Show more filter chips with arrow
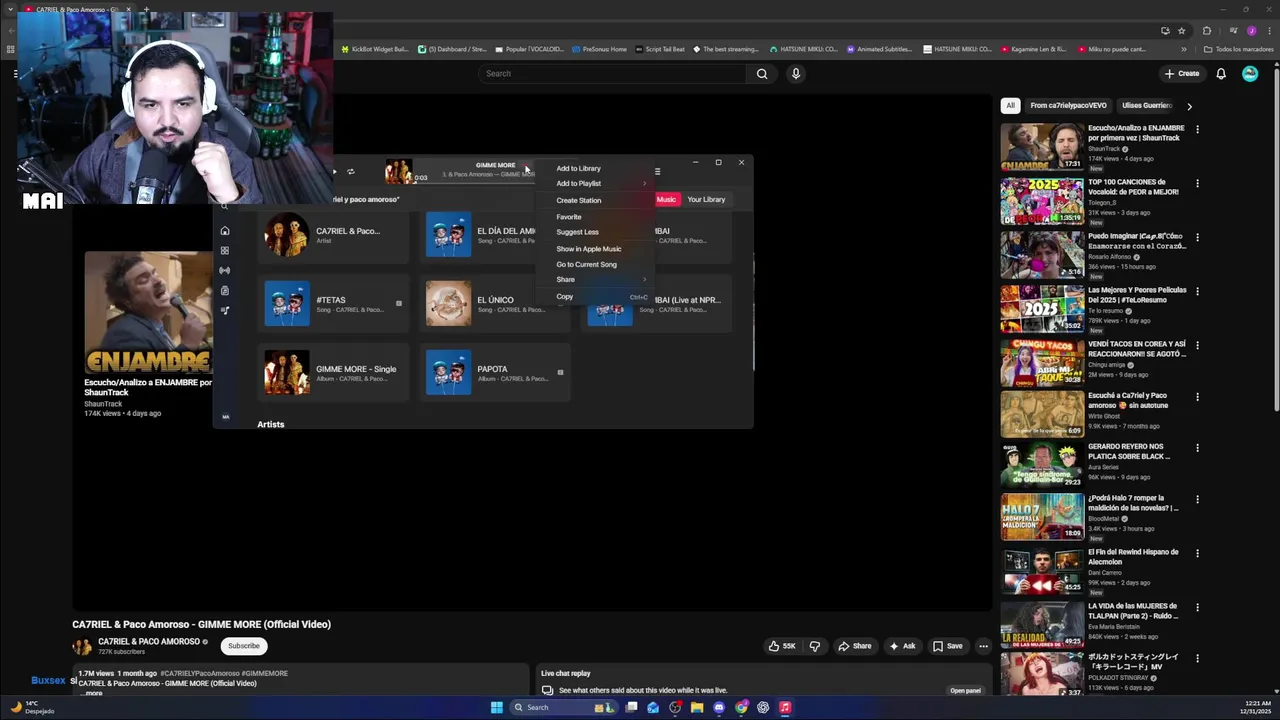The height and width of the screenshot is (720, 1280). 1189,105
